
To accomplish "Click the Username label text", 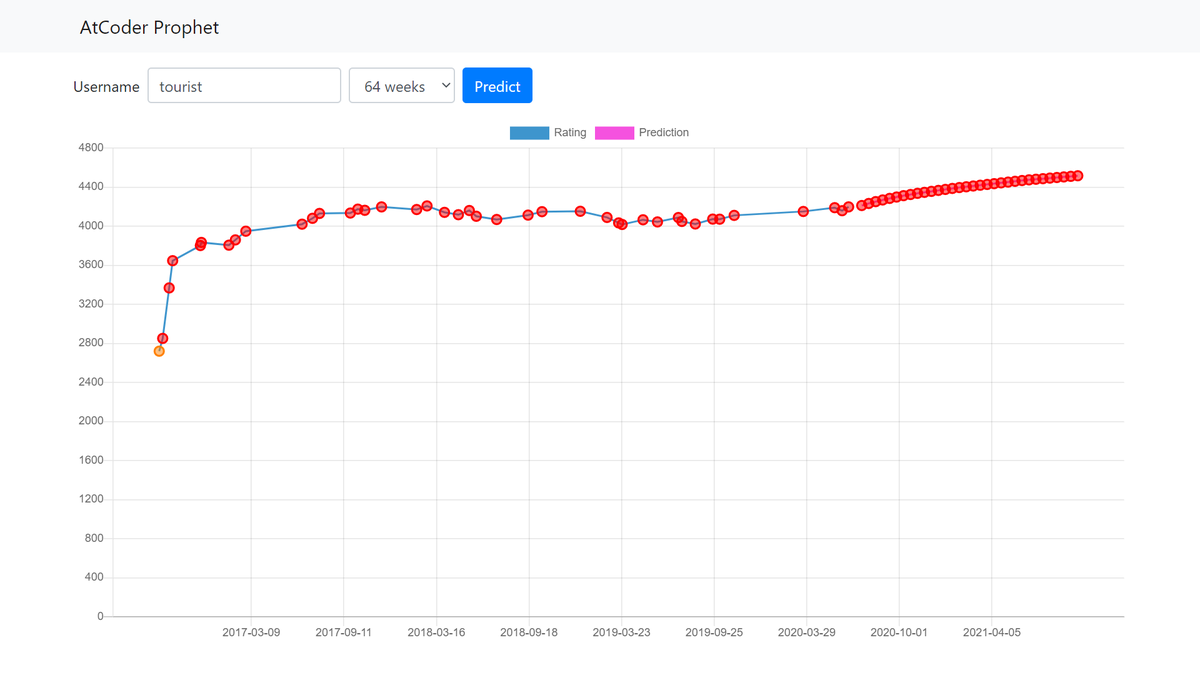I will click(x=106, y=87).
